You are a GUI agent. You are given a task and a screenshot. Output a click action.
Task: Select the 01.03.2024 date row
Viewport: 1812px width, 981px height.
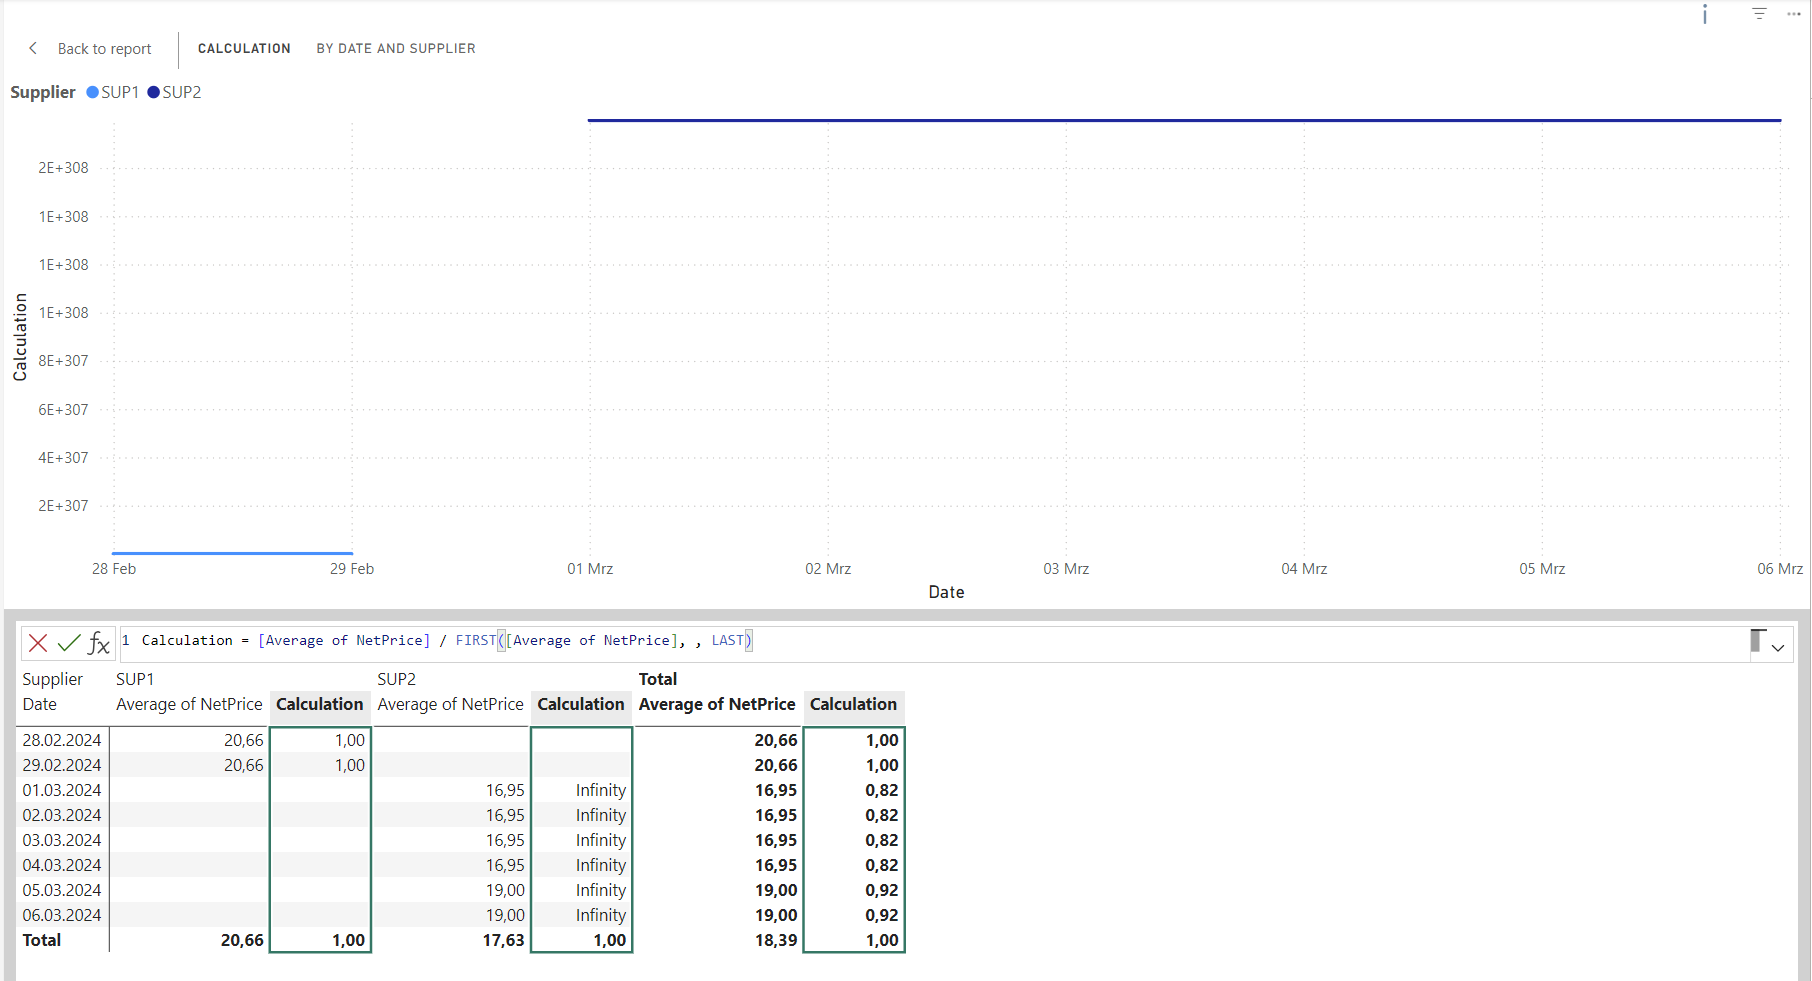62,791
